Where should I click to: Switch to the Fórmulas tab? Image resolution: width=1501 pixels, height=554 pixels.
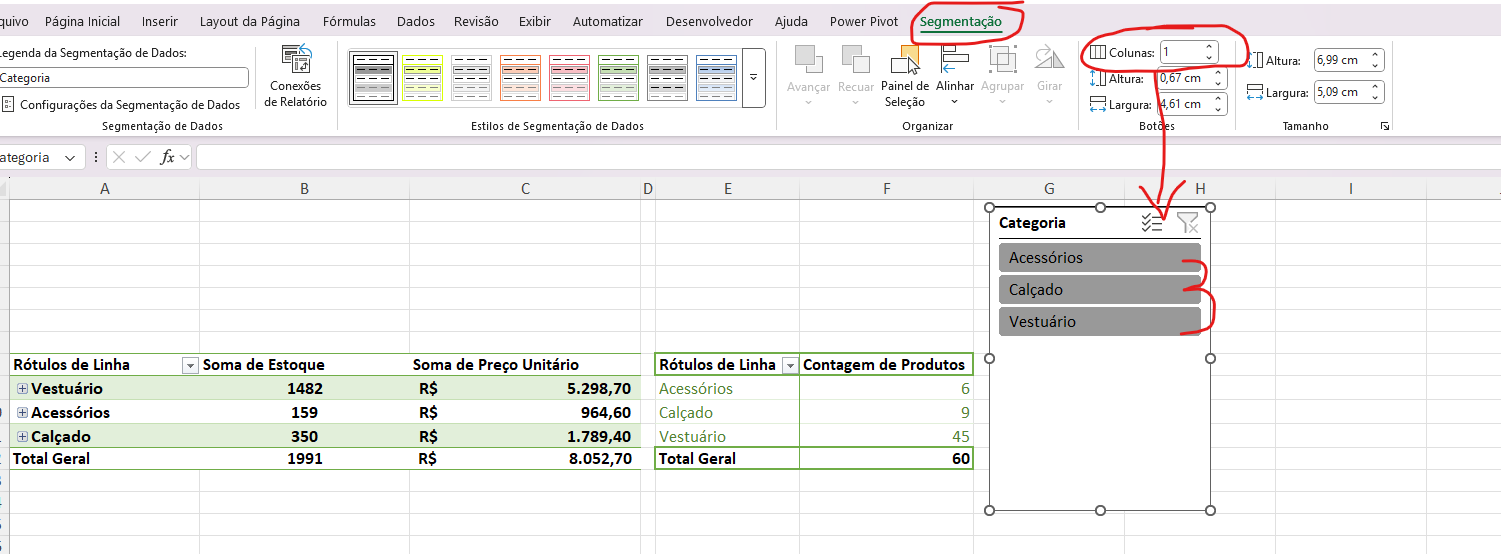pyautogui.click(x=349, y=21)
